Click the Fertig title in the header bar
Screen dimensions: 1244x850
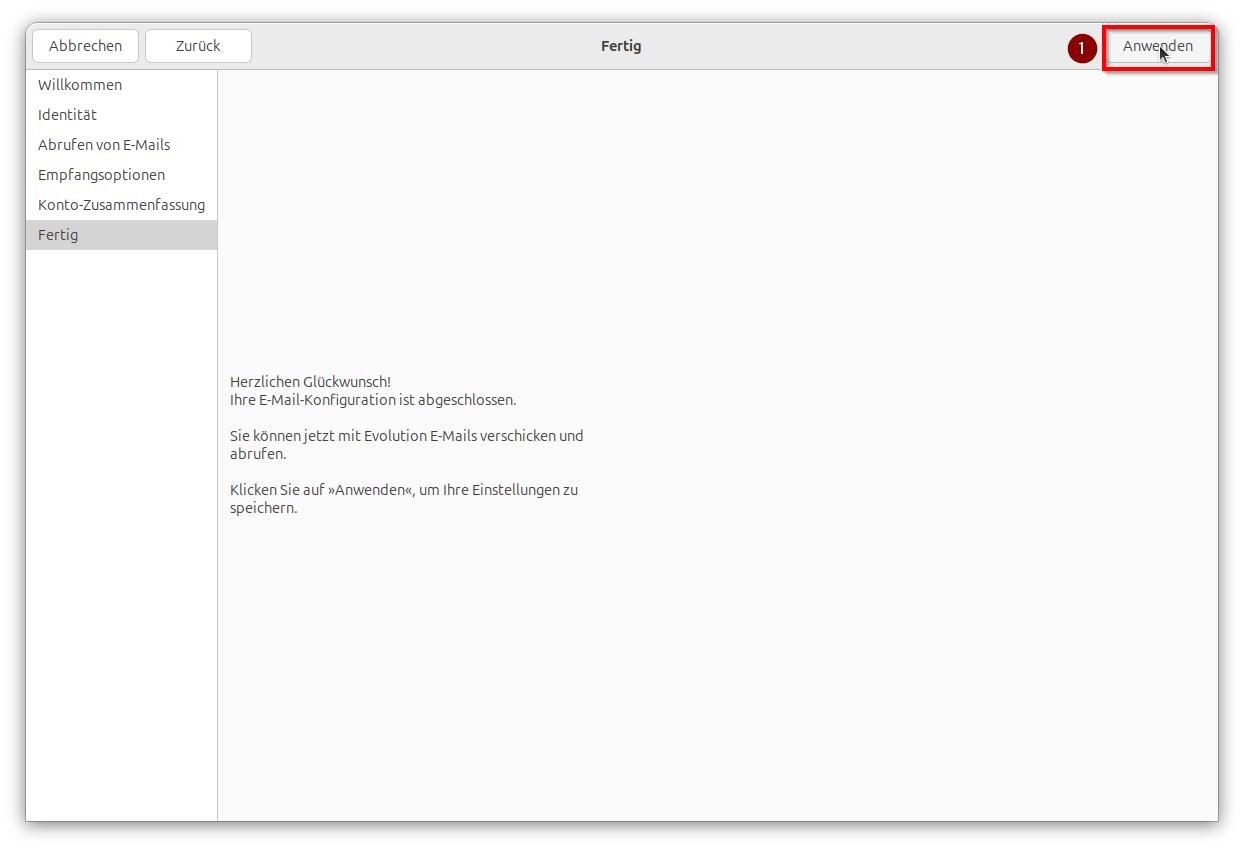620,45
